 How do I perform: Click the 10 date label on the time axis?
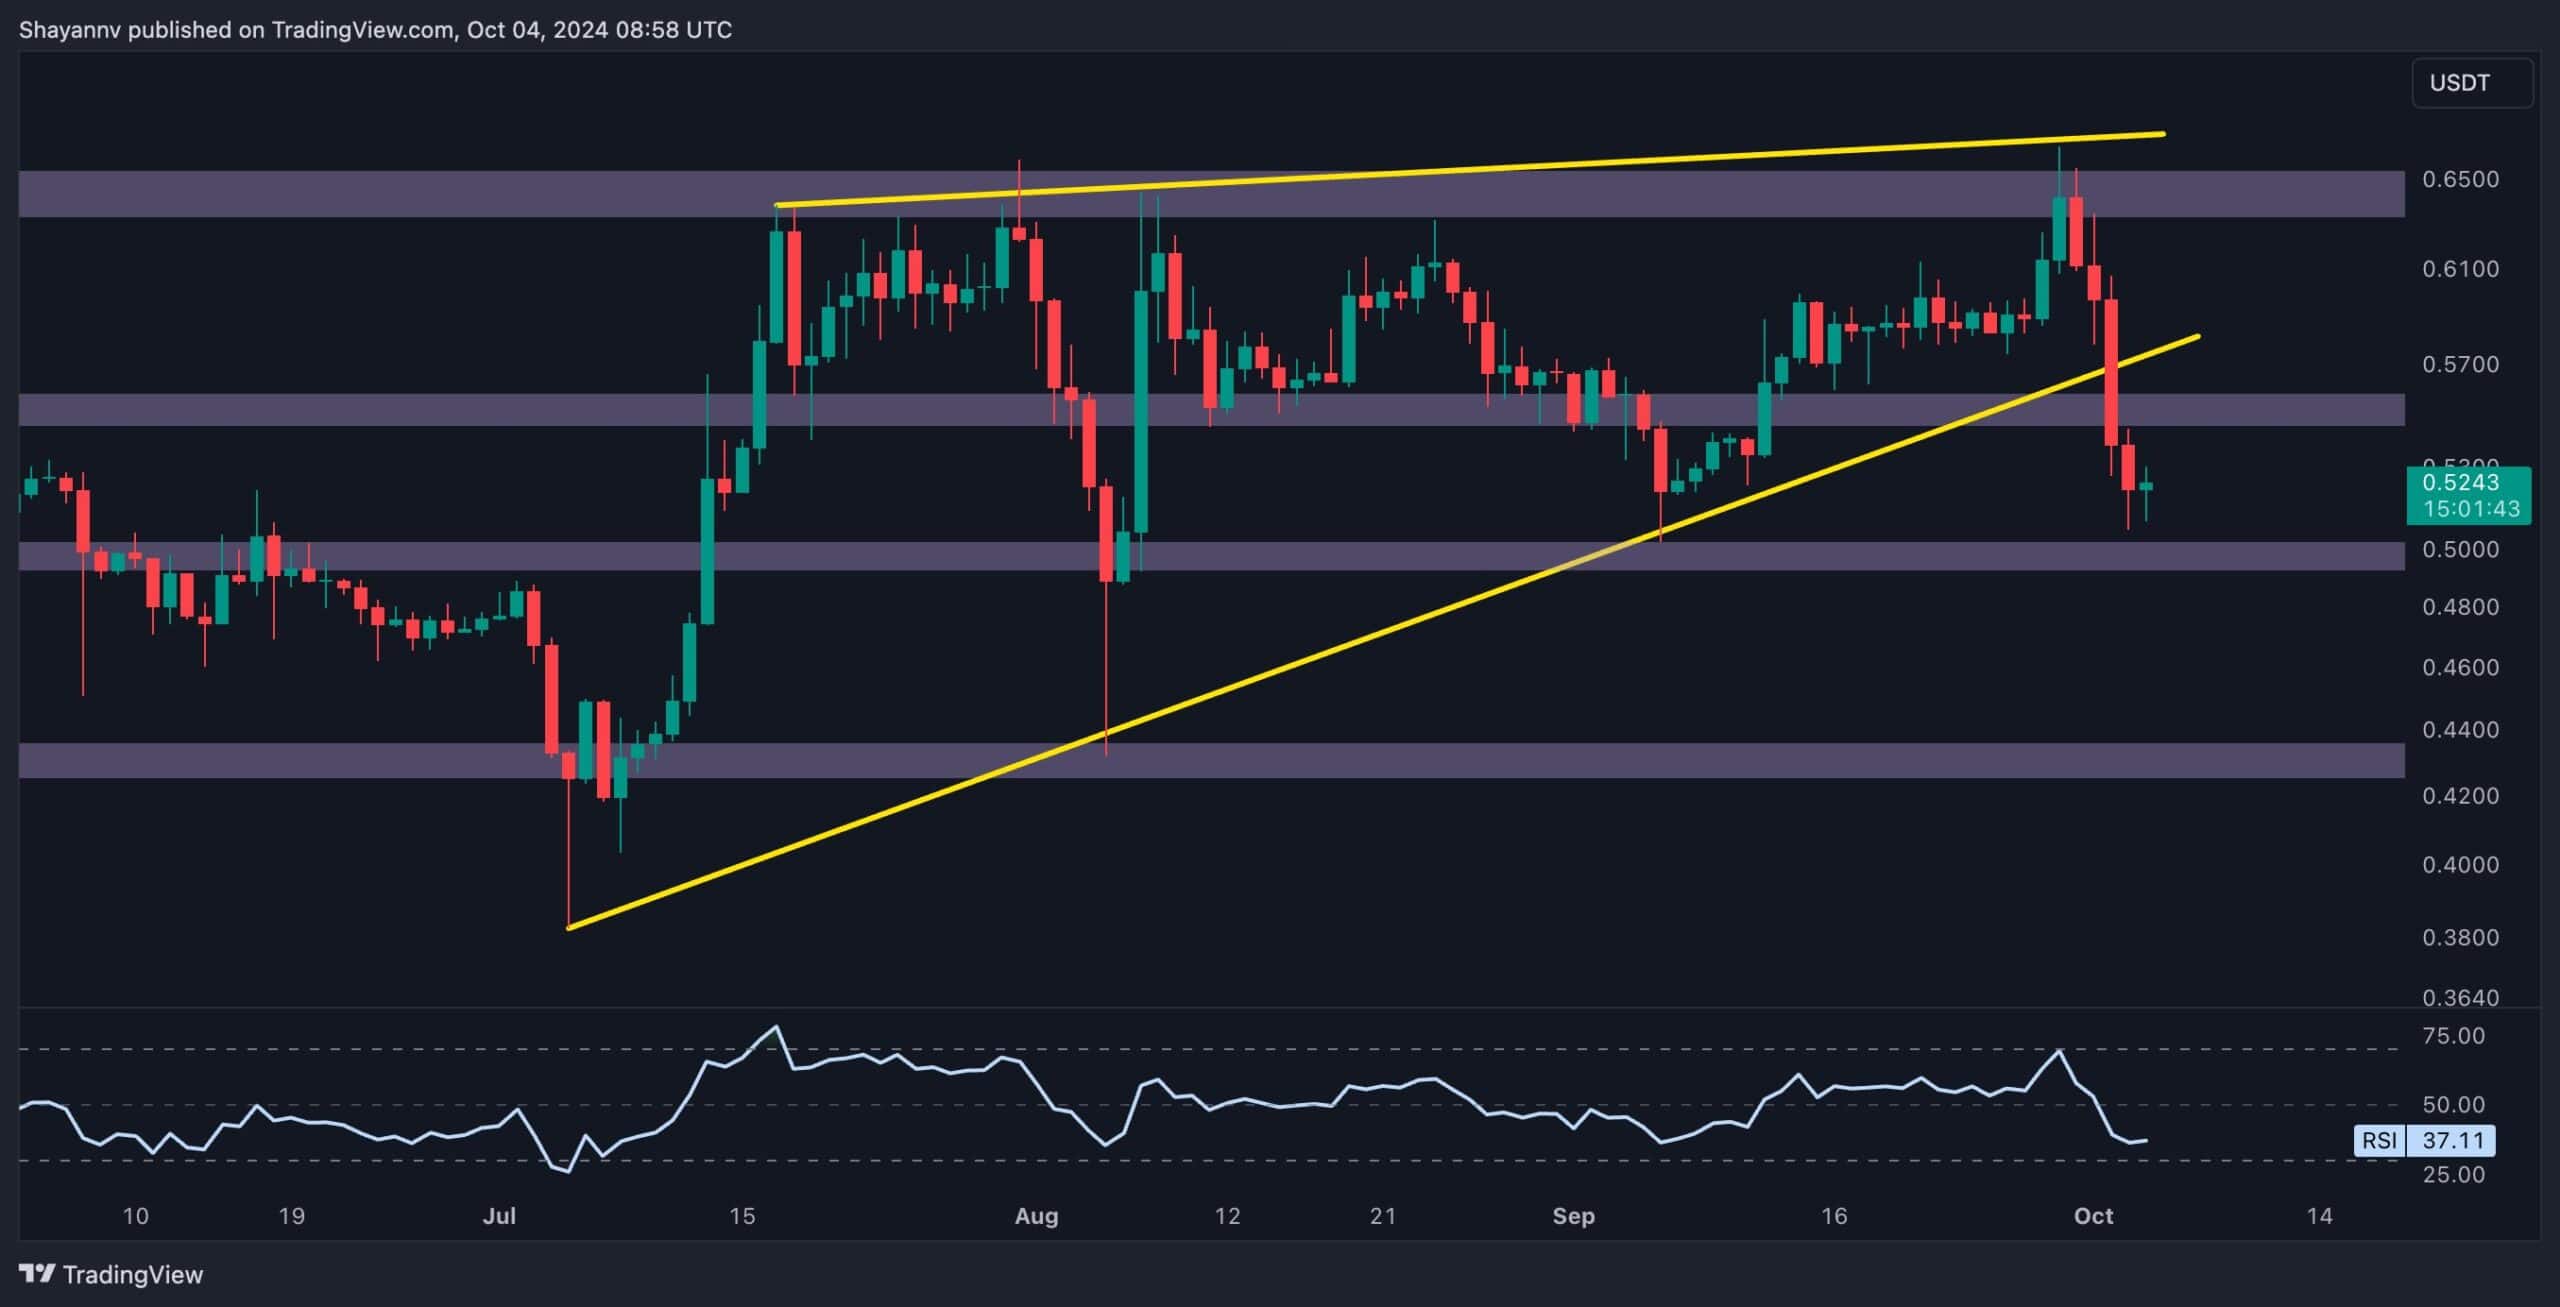pyautogui.click(x=135, y=1216)
